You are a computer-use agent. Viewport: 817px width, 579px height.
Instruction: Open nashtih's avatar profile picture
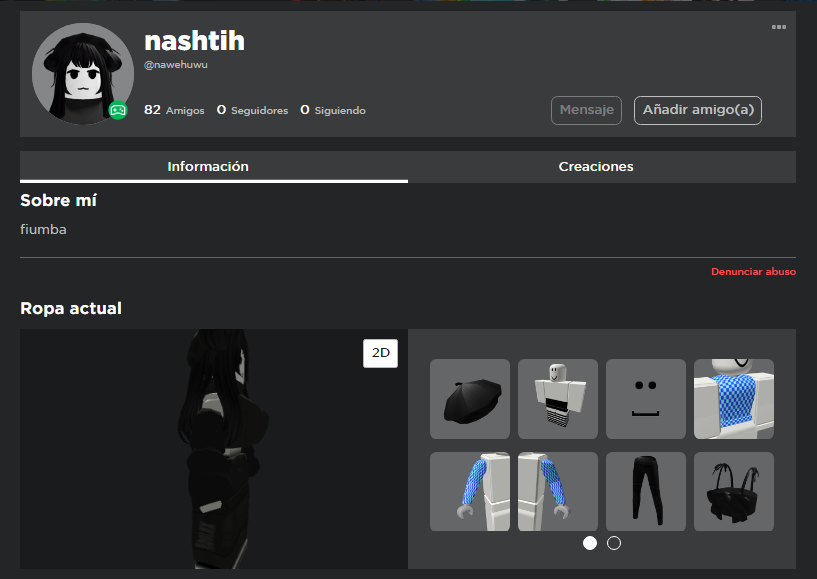point(83,73)
